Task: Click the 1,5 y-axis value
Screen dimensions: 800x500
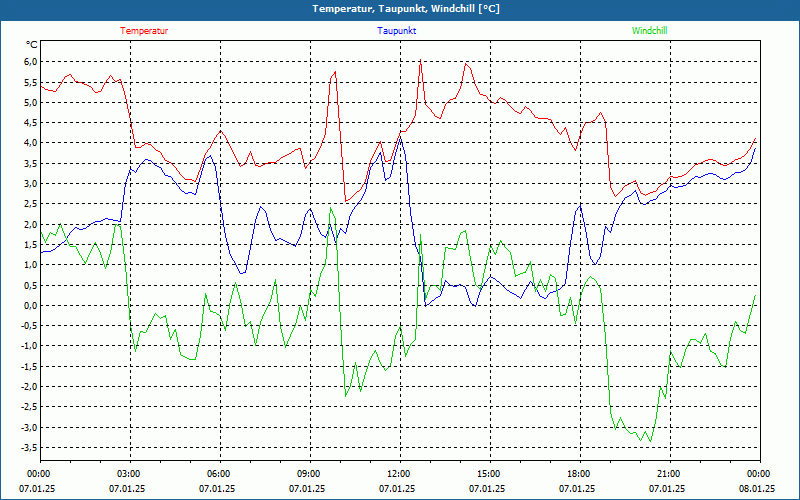Action: [31, 244]
